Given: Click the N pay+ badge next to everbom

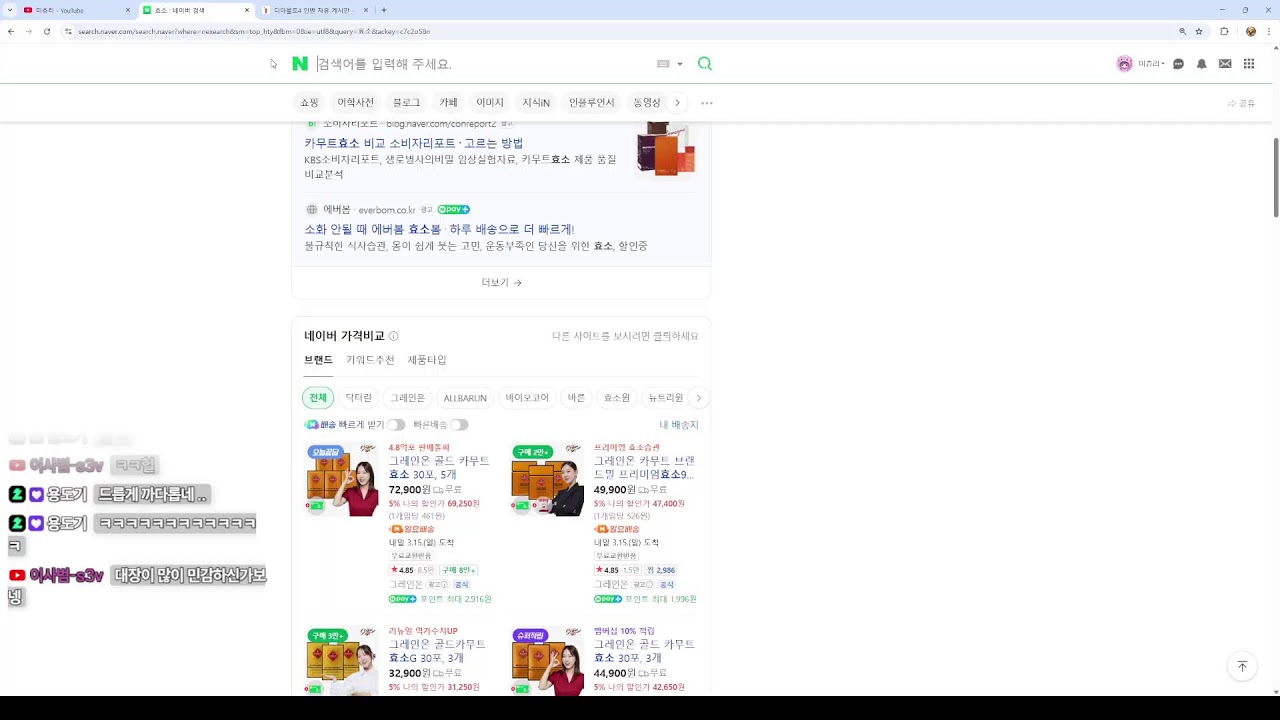Looking at the screenshot, I should pyautogui.click(x=453, y=210).
